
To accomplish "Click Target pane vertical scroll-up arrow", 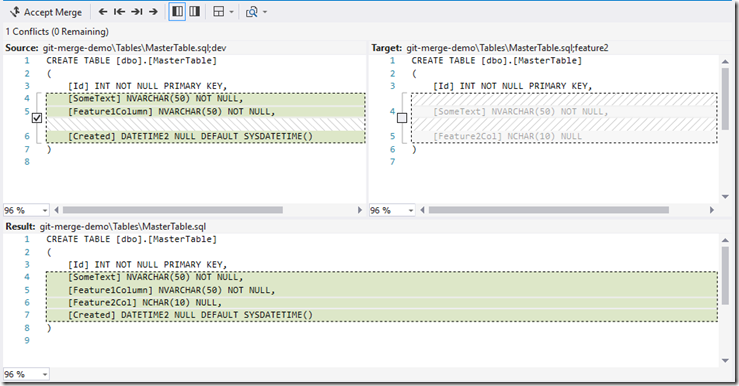I will 725,61.
